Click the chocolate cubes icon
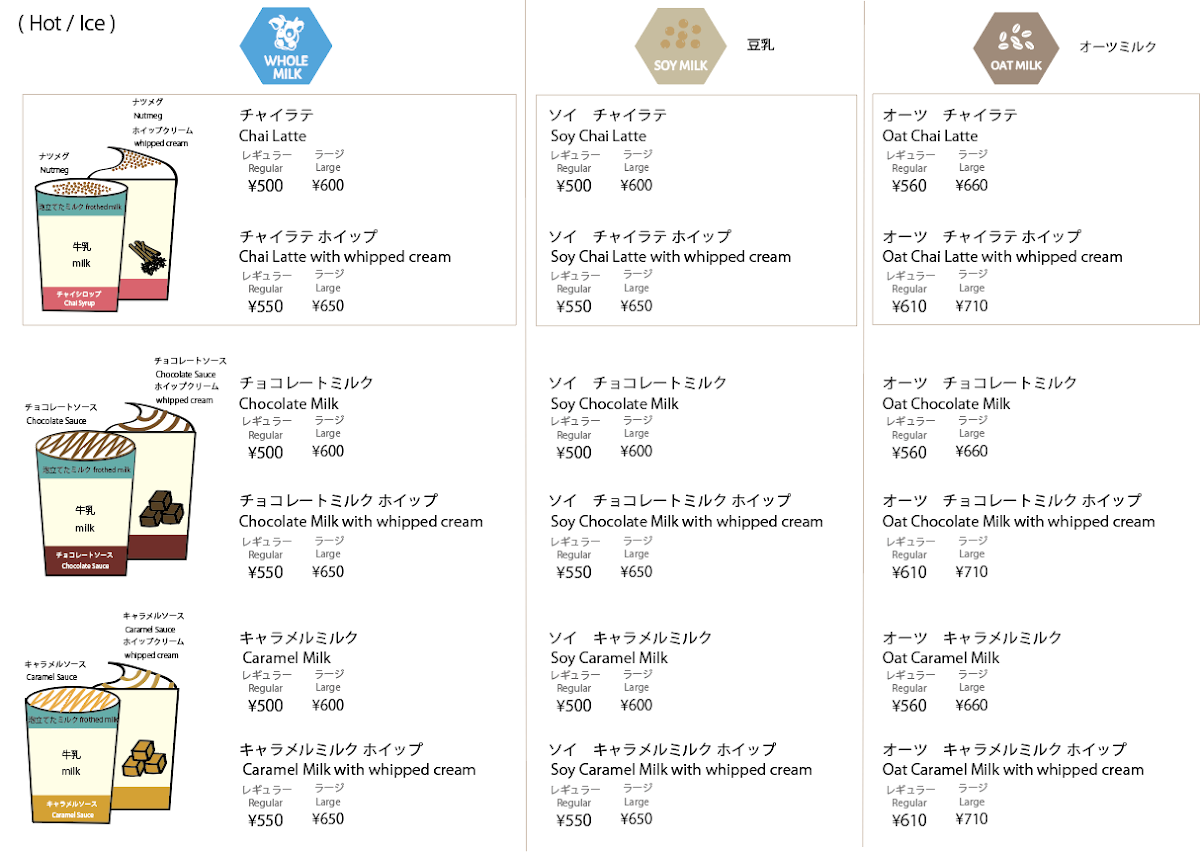Image resolution: width=1200 pixels, height=852 pixels. [x=163, y=510]
